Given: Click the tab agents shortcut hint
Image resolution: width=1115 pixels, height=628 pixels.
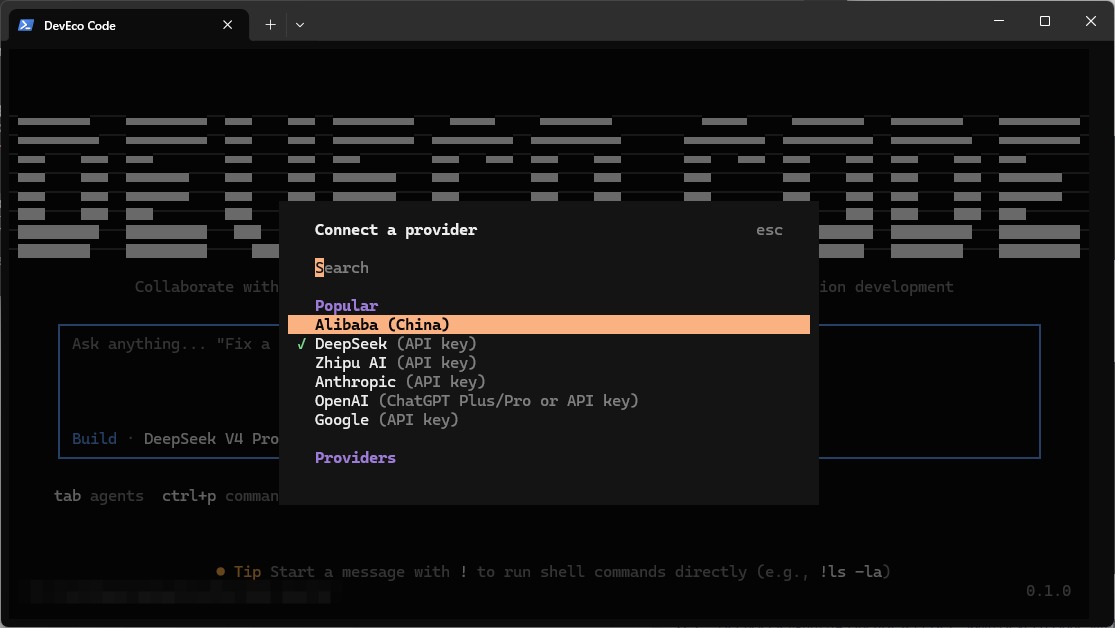Looking at the screenshot, I should click(x=99, y=496).
